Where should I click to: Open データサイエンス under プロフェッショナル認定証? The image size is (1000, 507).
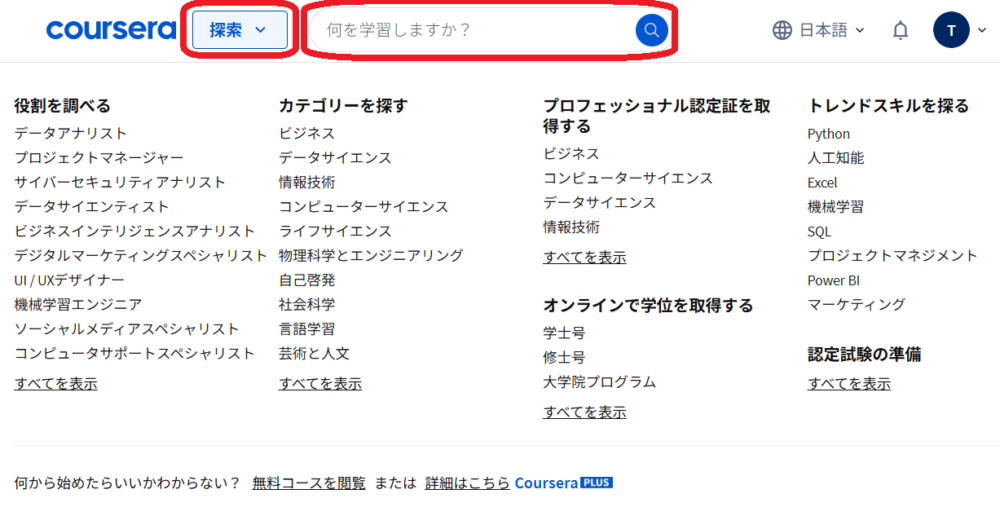pos(599,203)
